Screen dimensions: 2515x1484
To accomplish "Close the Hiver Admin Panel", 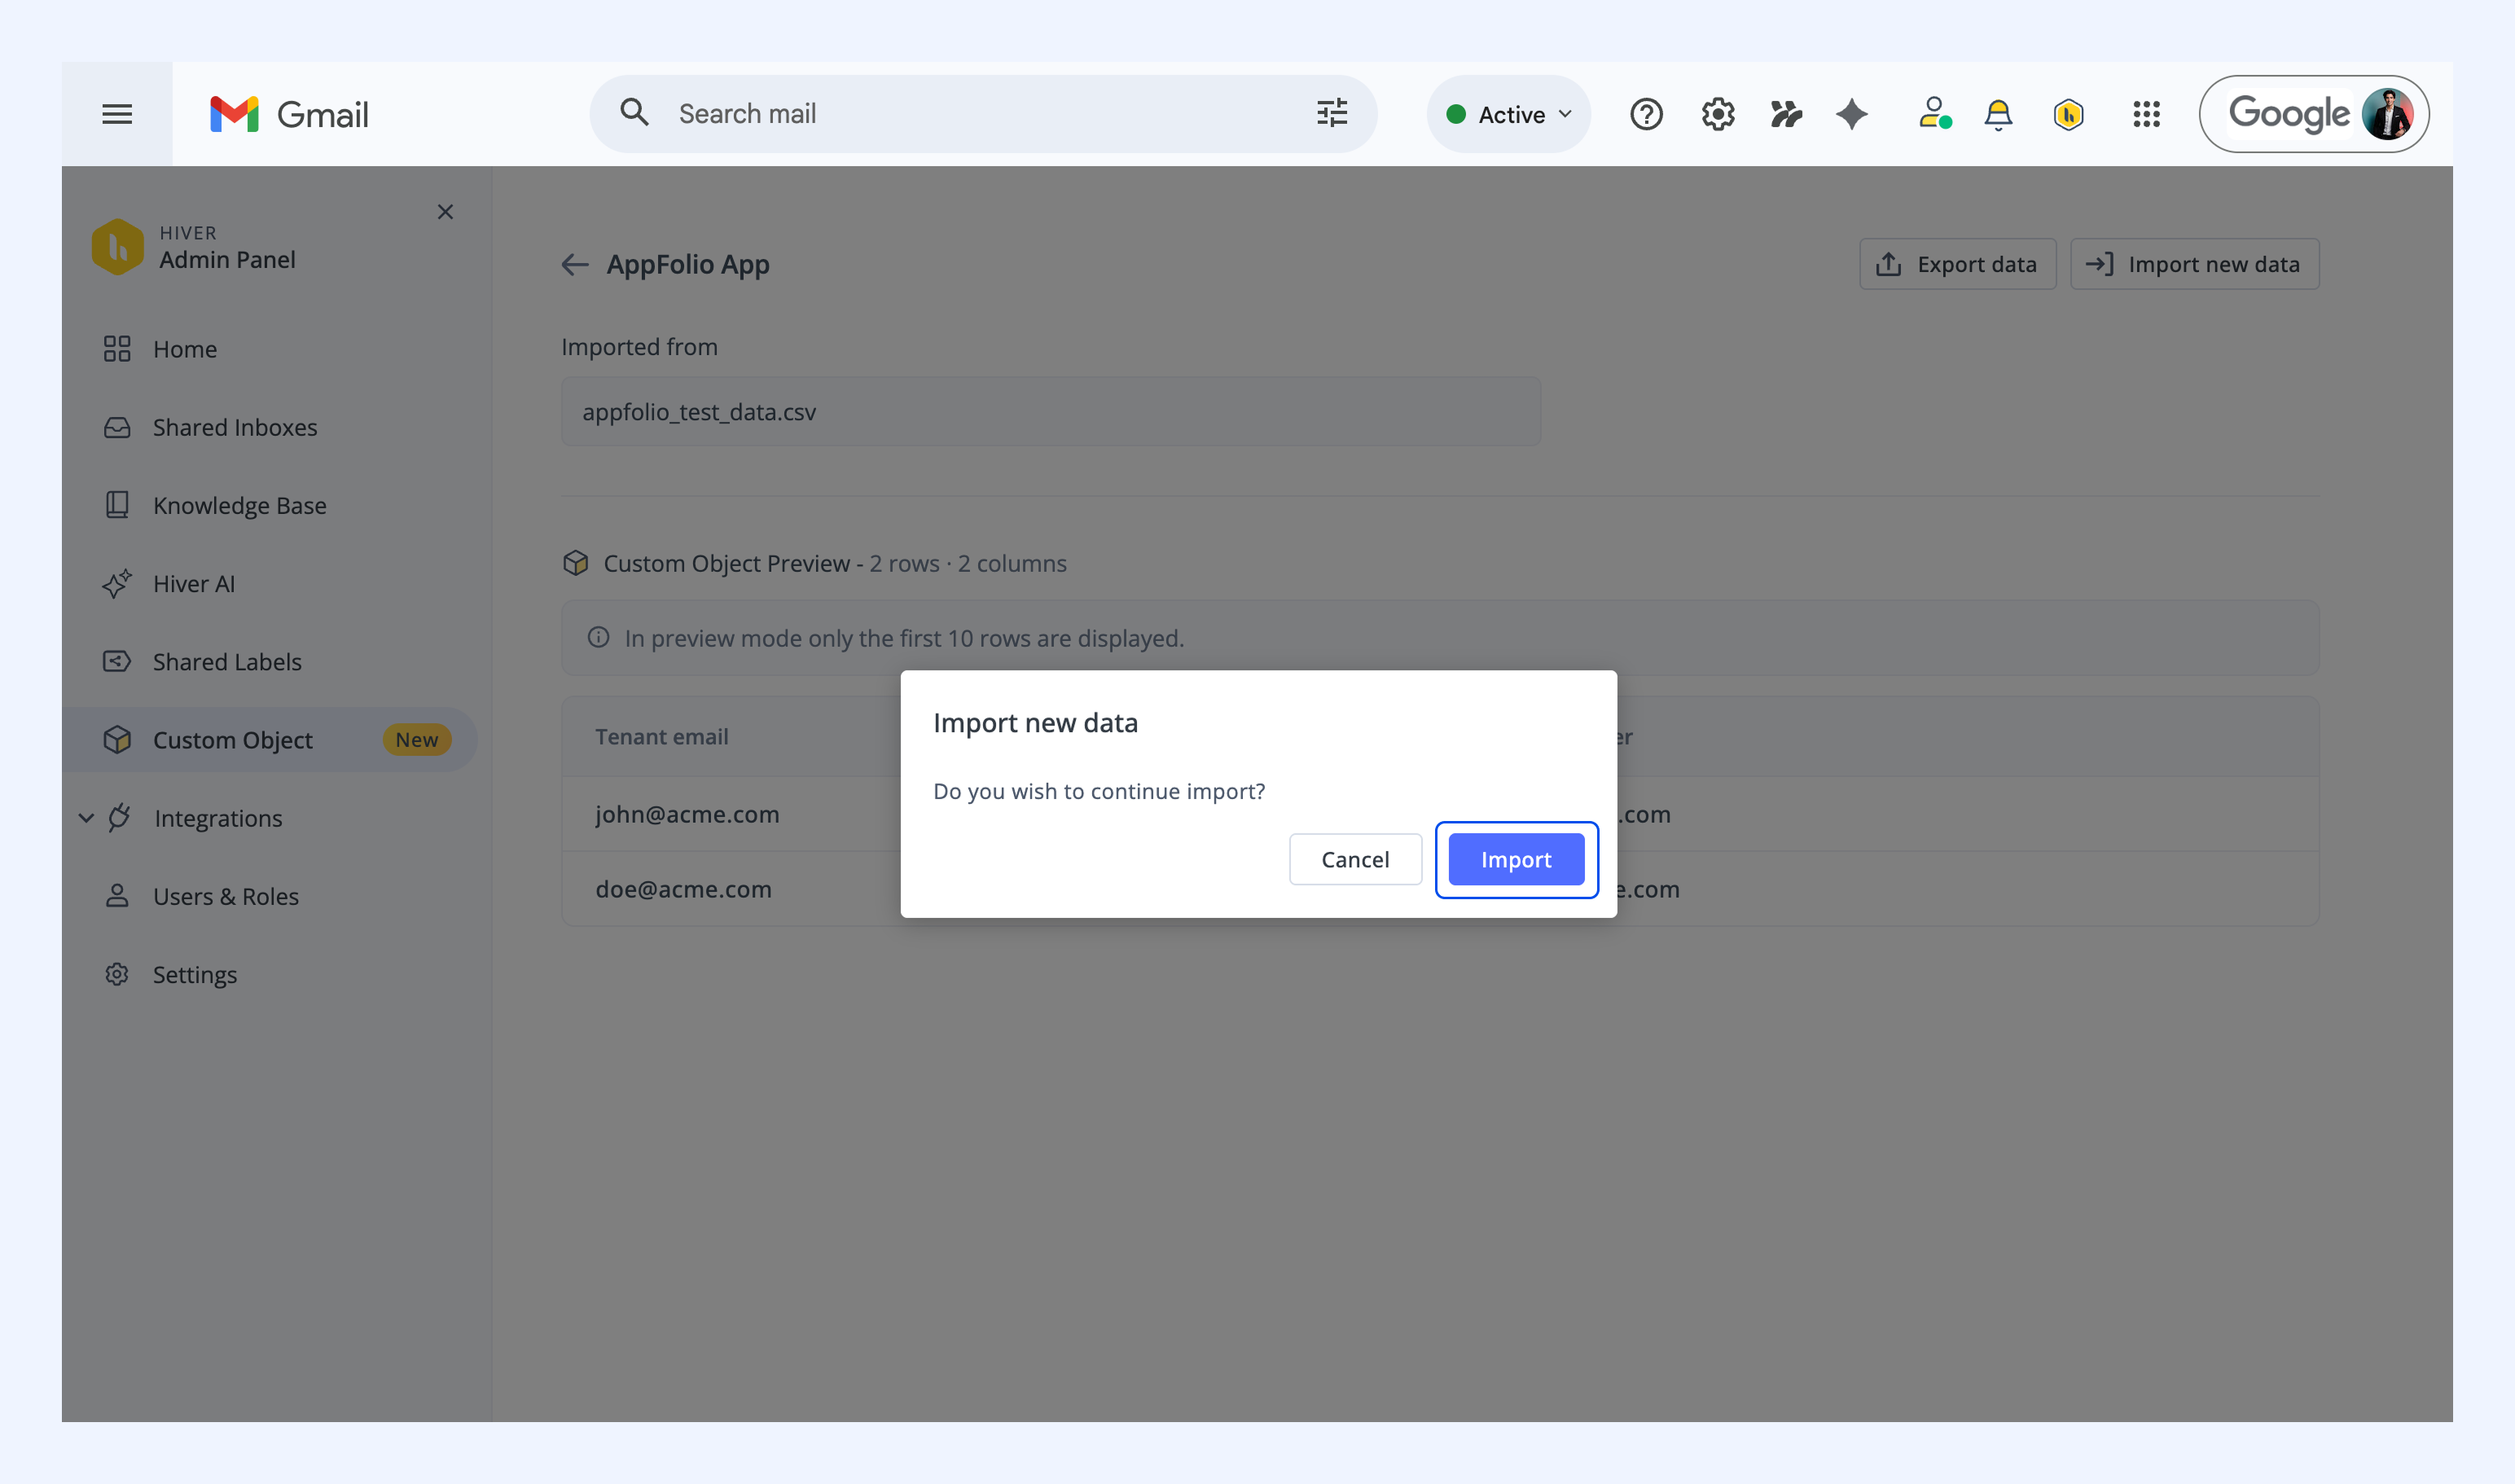I will tap(445, 212).
